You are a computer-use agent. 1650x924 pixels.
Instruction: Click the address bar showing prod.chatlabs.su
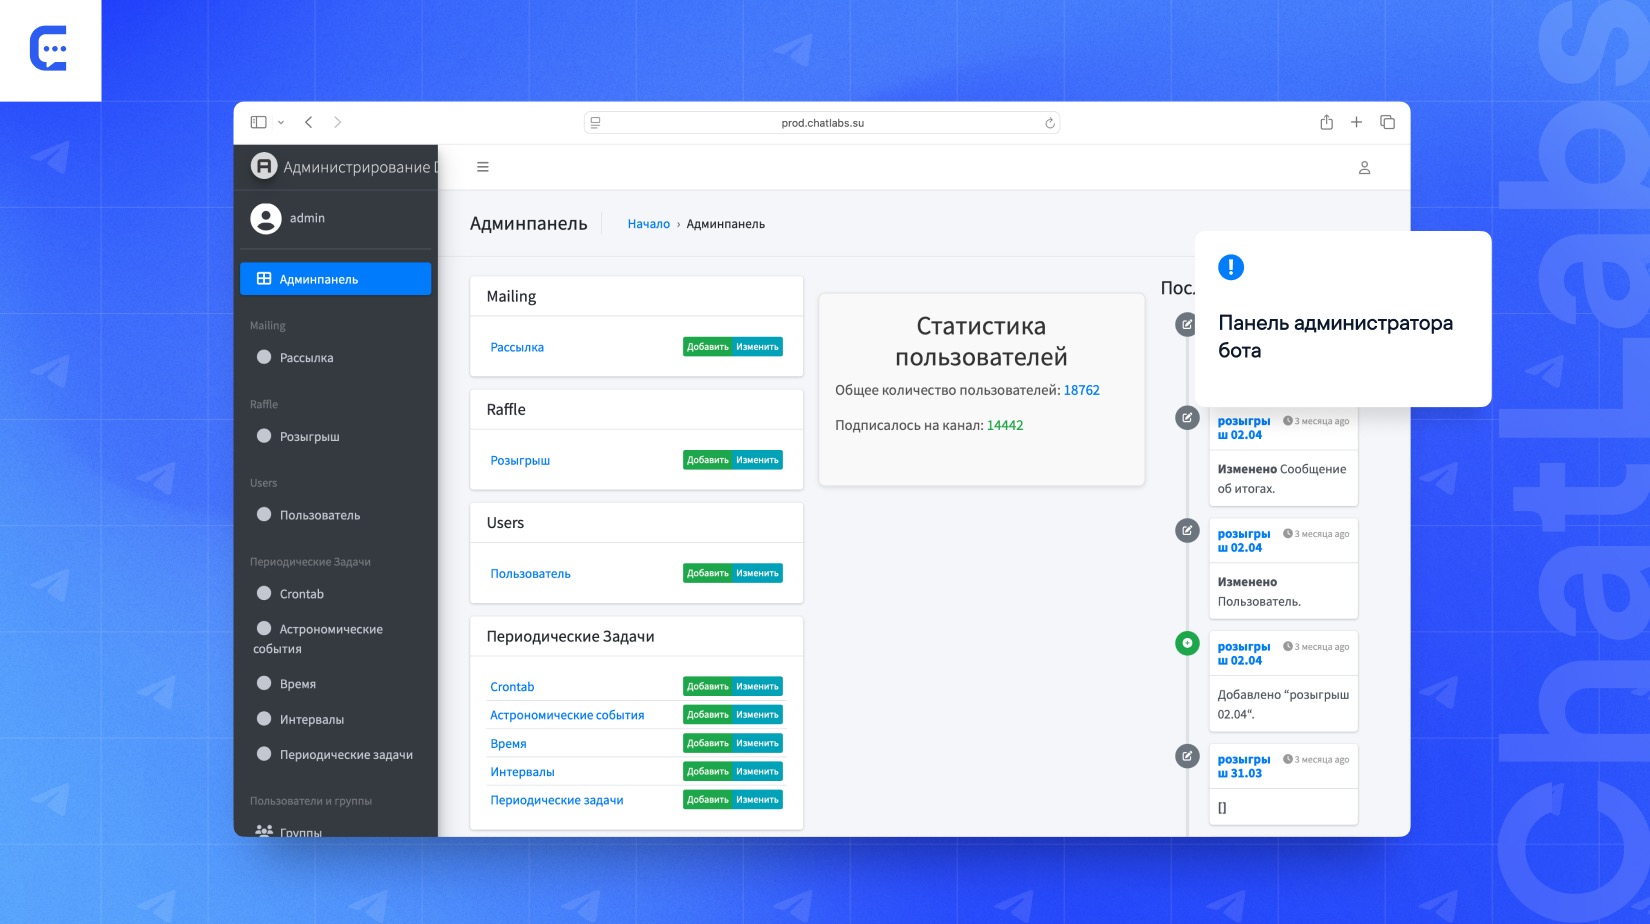(x=822, y=122)
